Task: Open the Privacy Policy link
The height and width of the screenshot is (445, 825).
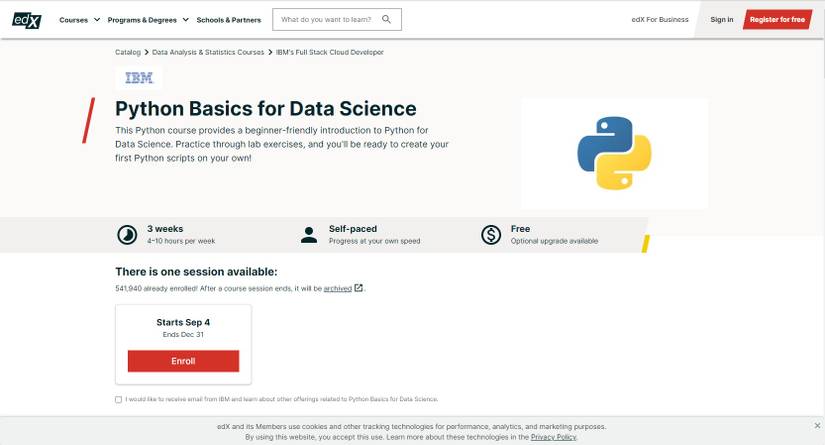Action: (553, 437)
